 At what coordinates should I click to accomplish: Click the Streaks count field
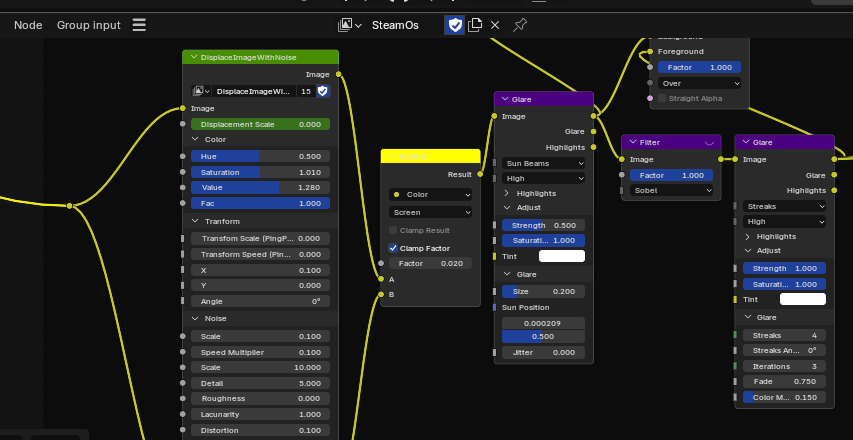click(x=784, y=336)
